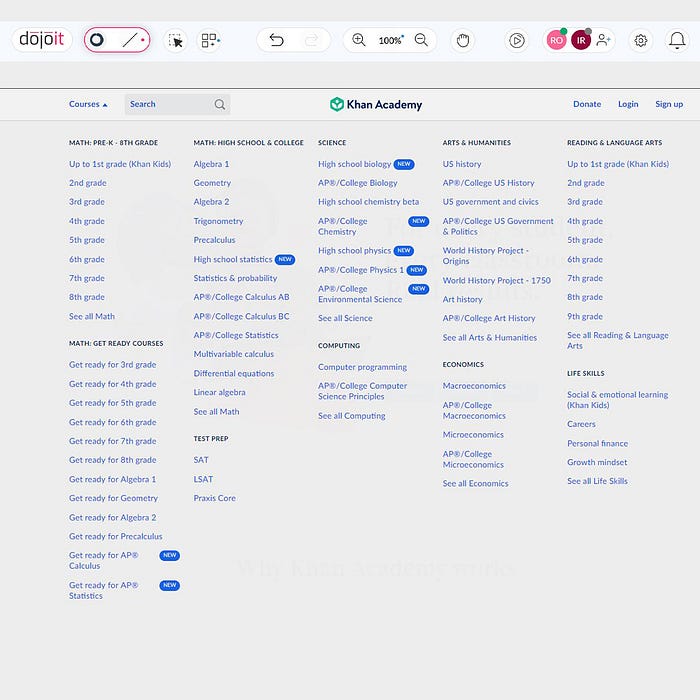Enable the hand pan tool
This screenshot has width=700, height=700.
click(x=463, y=41)
